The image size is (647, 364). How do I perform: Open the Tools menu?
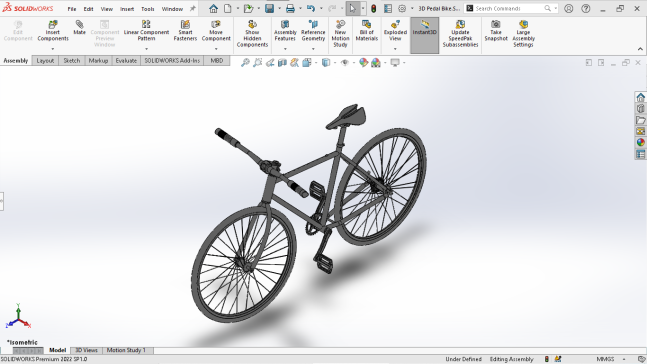coord(147,9)
